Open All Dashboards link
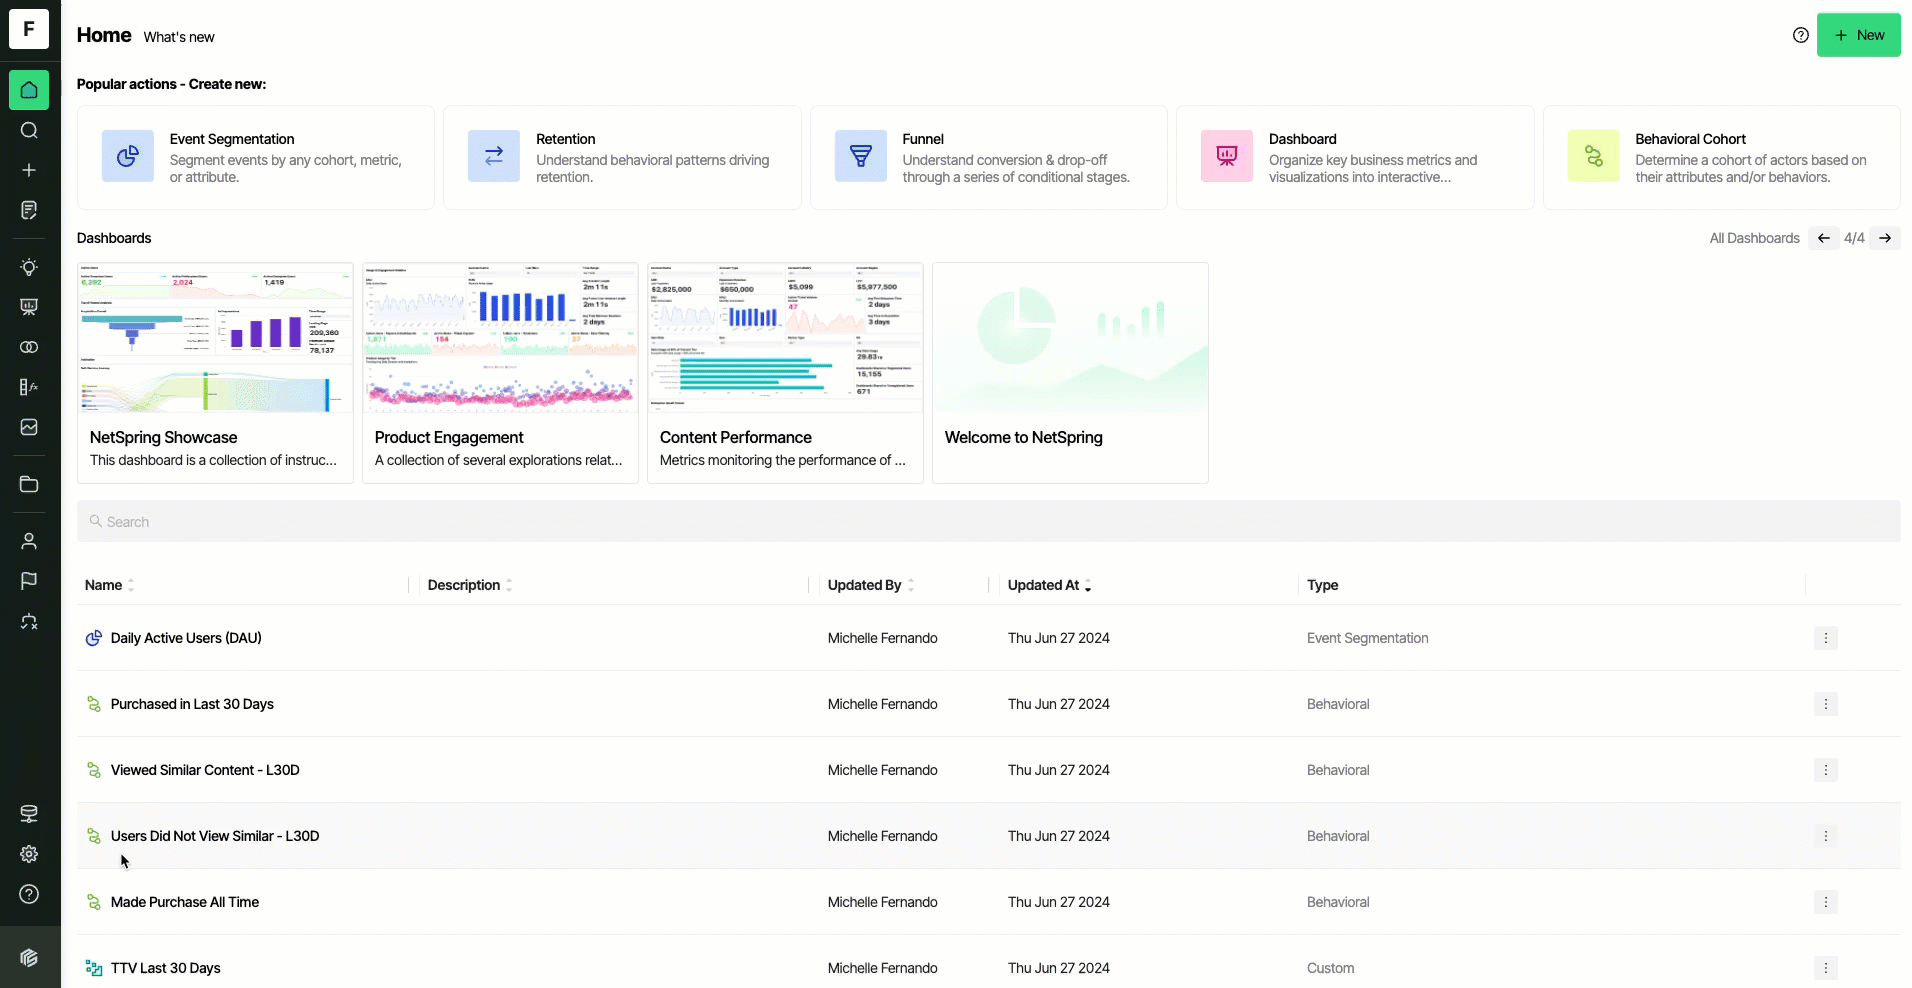 [x=1754, y=238]
